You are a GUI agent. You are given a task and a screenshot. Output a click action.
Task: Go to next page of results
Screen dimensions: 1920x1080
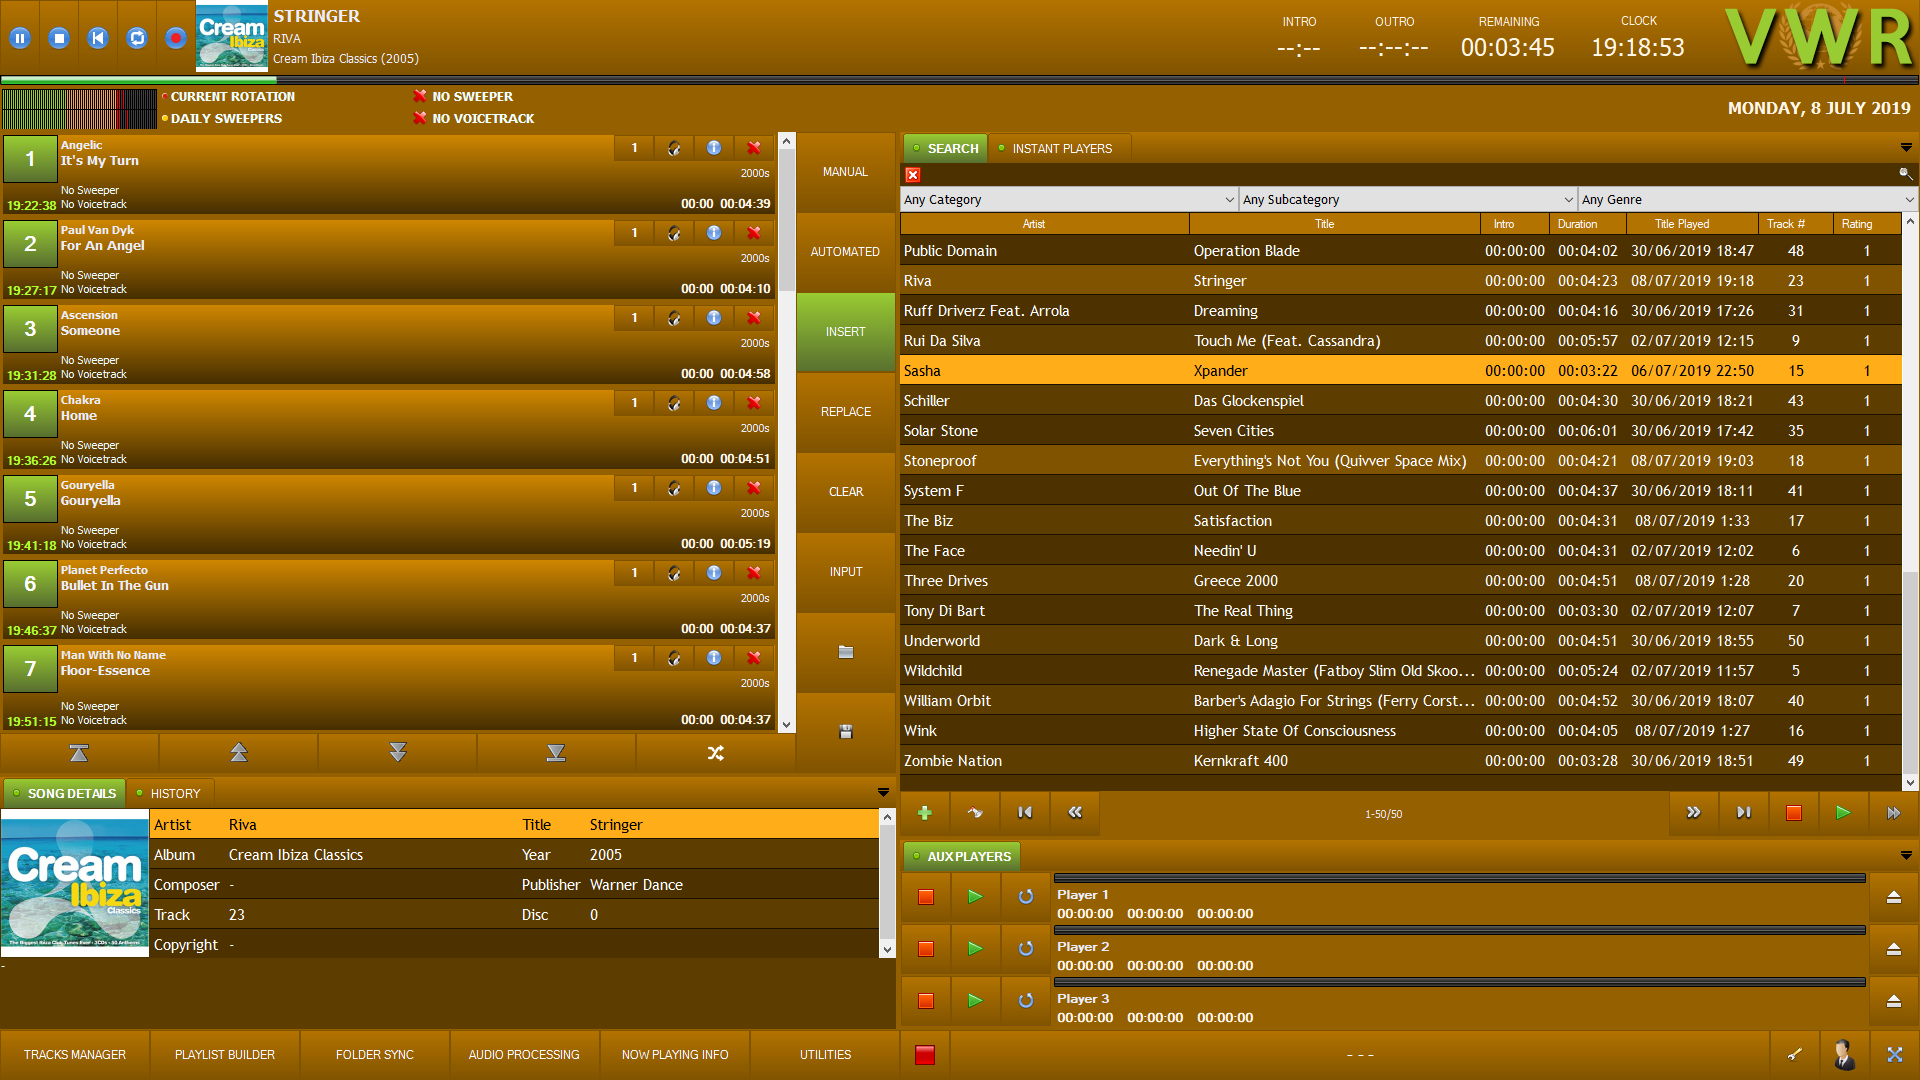coord(1694,813)
